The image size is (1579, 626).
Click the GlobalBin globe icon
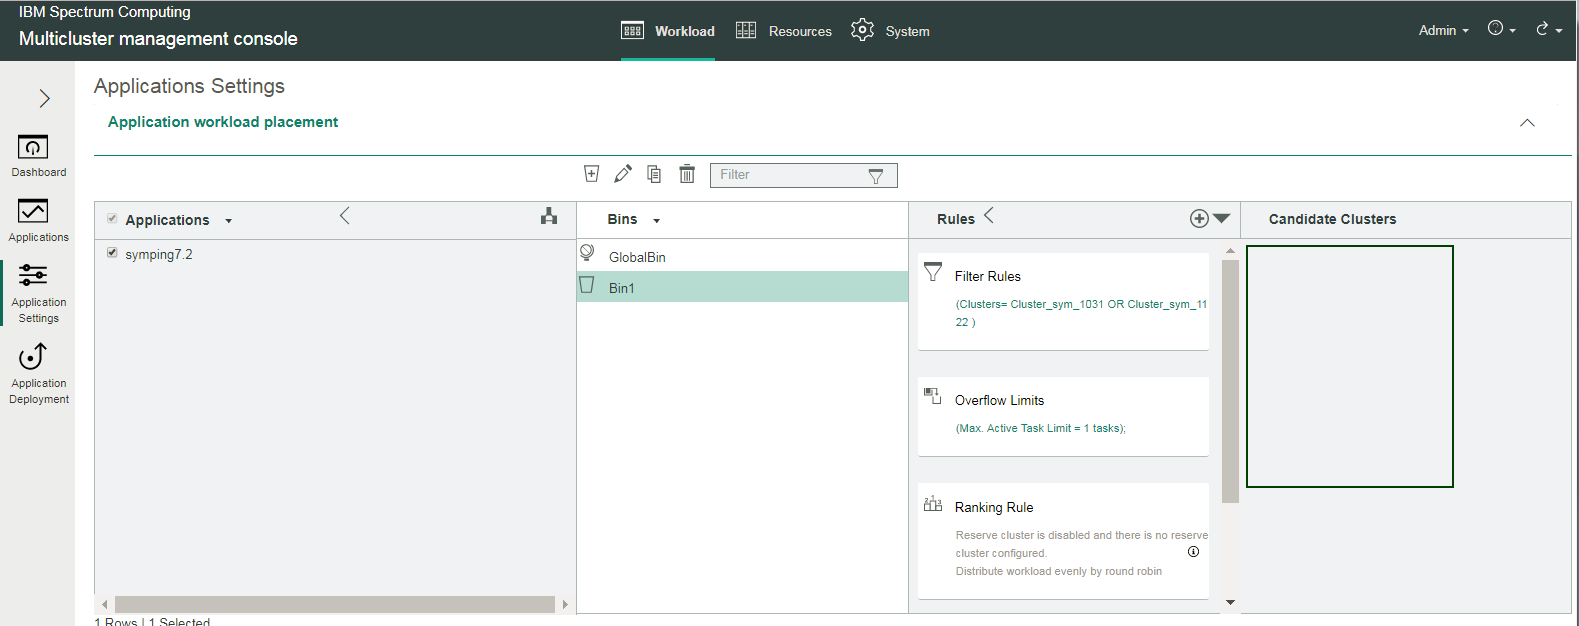pos(588,253)
